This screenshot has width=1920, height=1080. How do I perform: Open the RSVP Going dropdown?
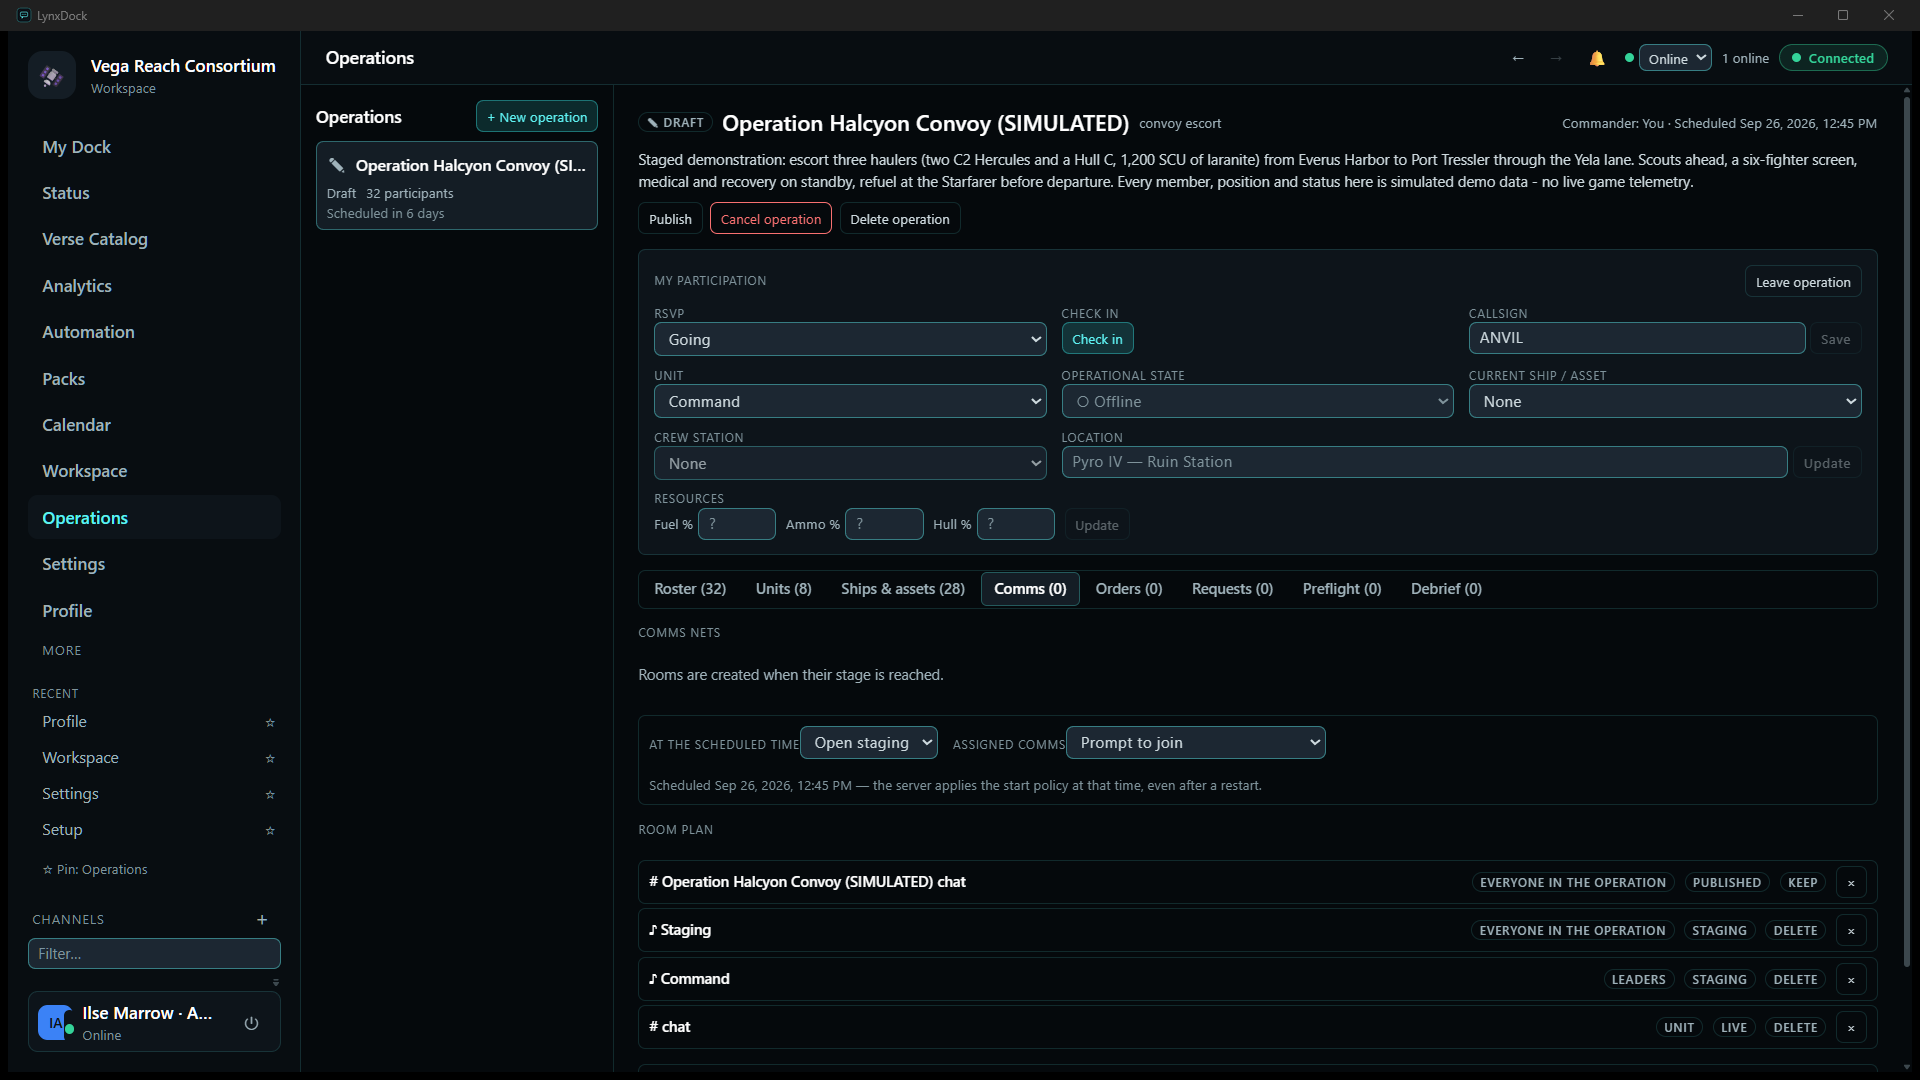tap(850, 340)
